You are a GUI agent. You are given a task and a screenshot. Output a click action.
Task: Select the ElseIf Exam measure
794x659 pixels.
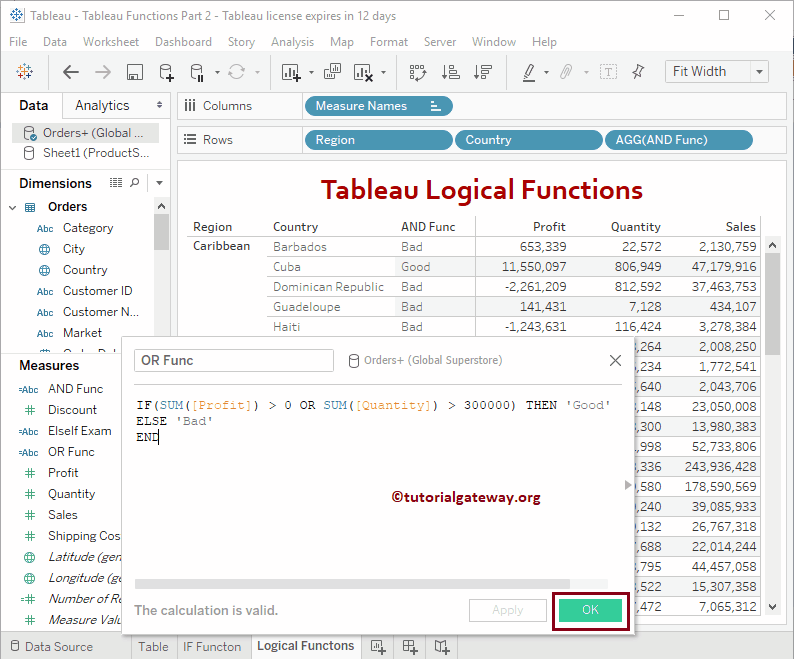(80, 431)
